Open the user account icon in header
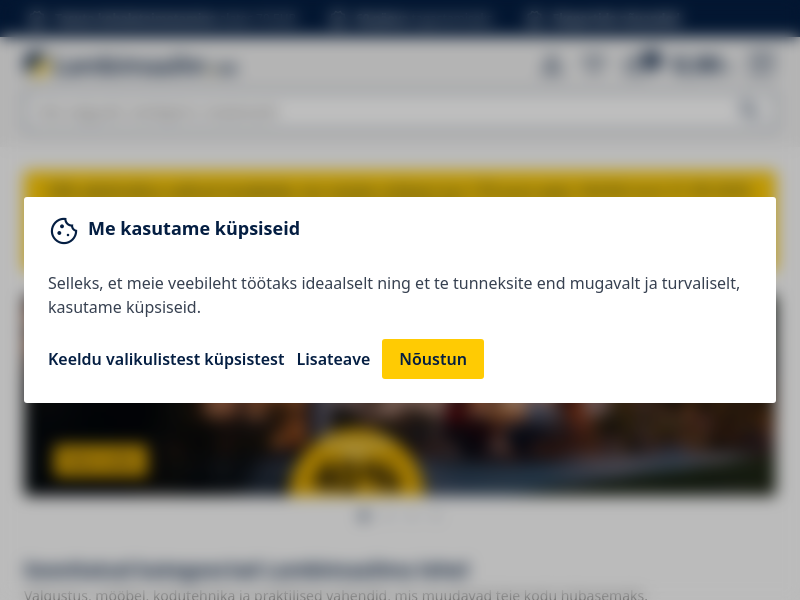Image resolution: width=800 pixels, height=600 pixels. pyautogui.click(x=552, y=65)
